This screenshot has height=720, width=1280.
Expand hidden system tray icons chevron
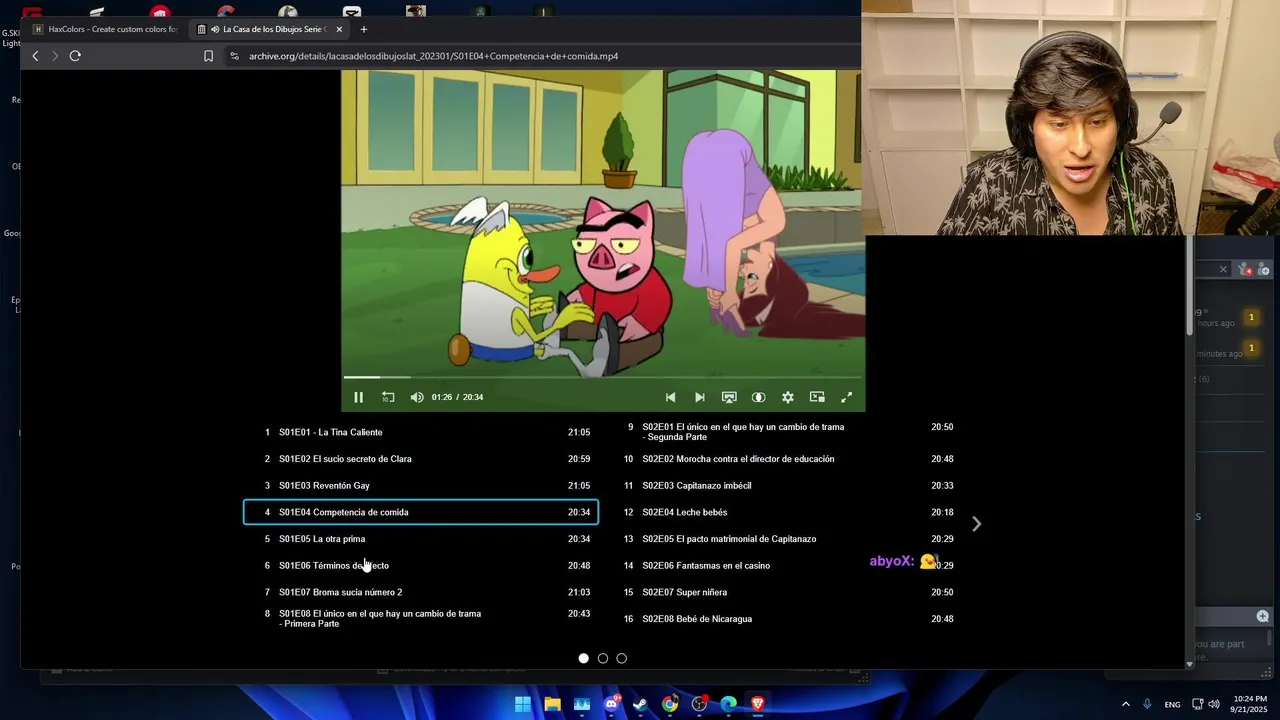(1125, 704)
